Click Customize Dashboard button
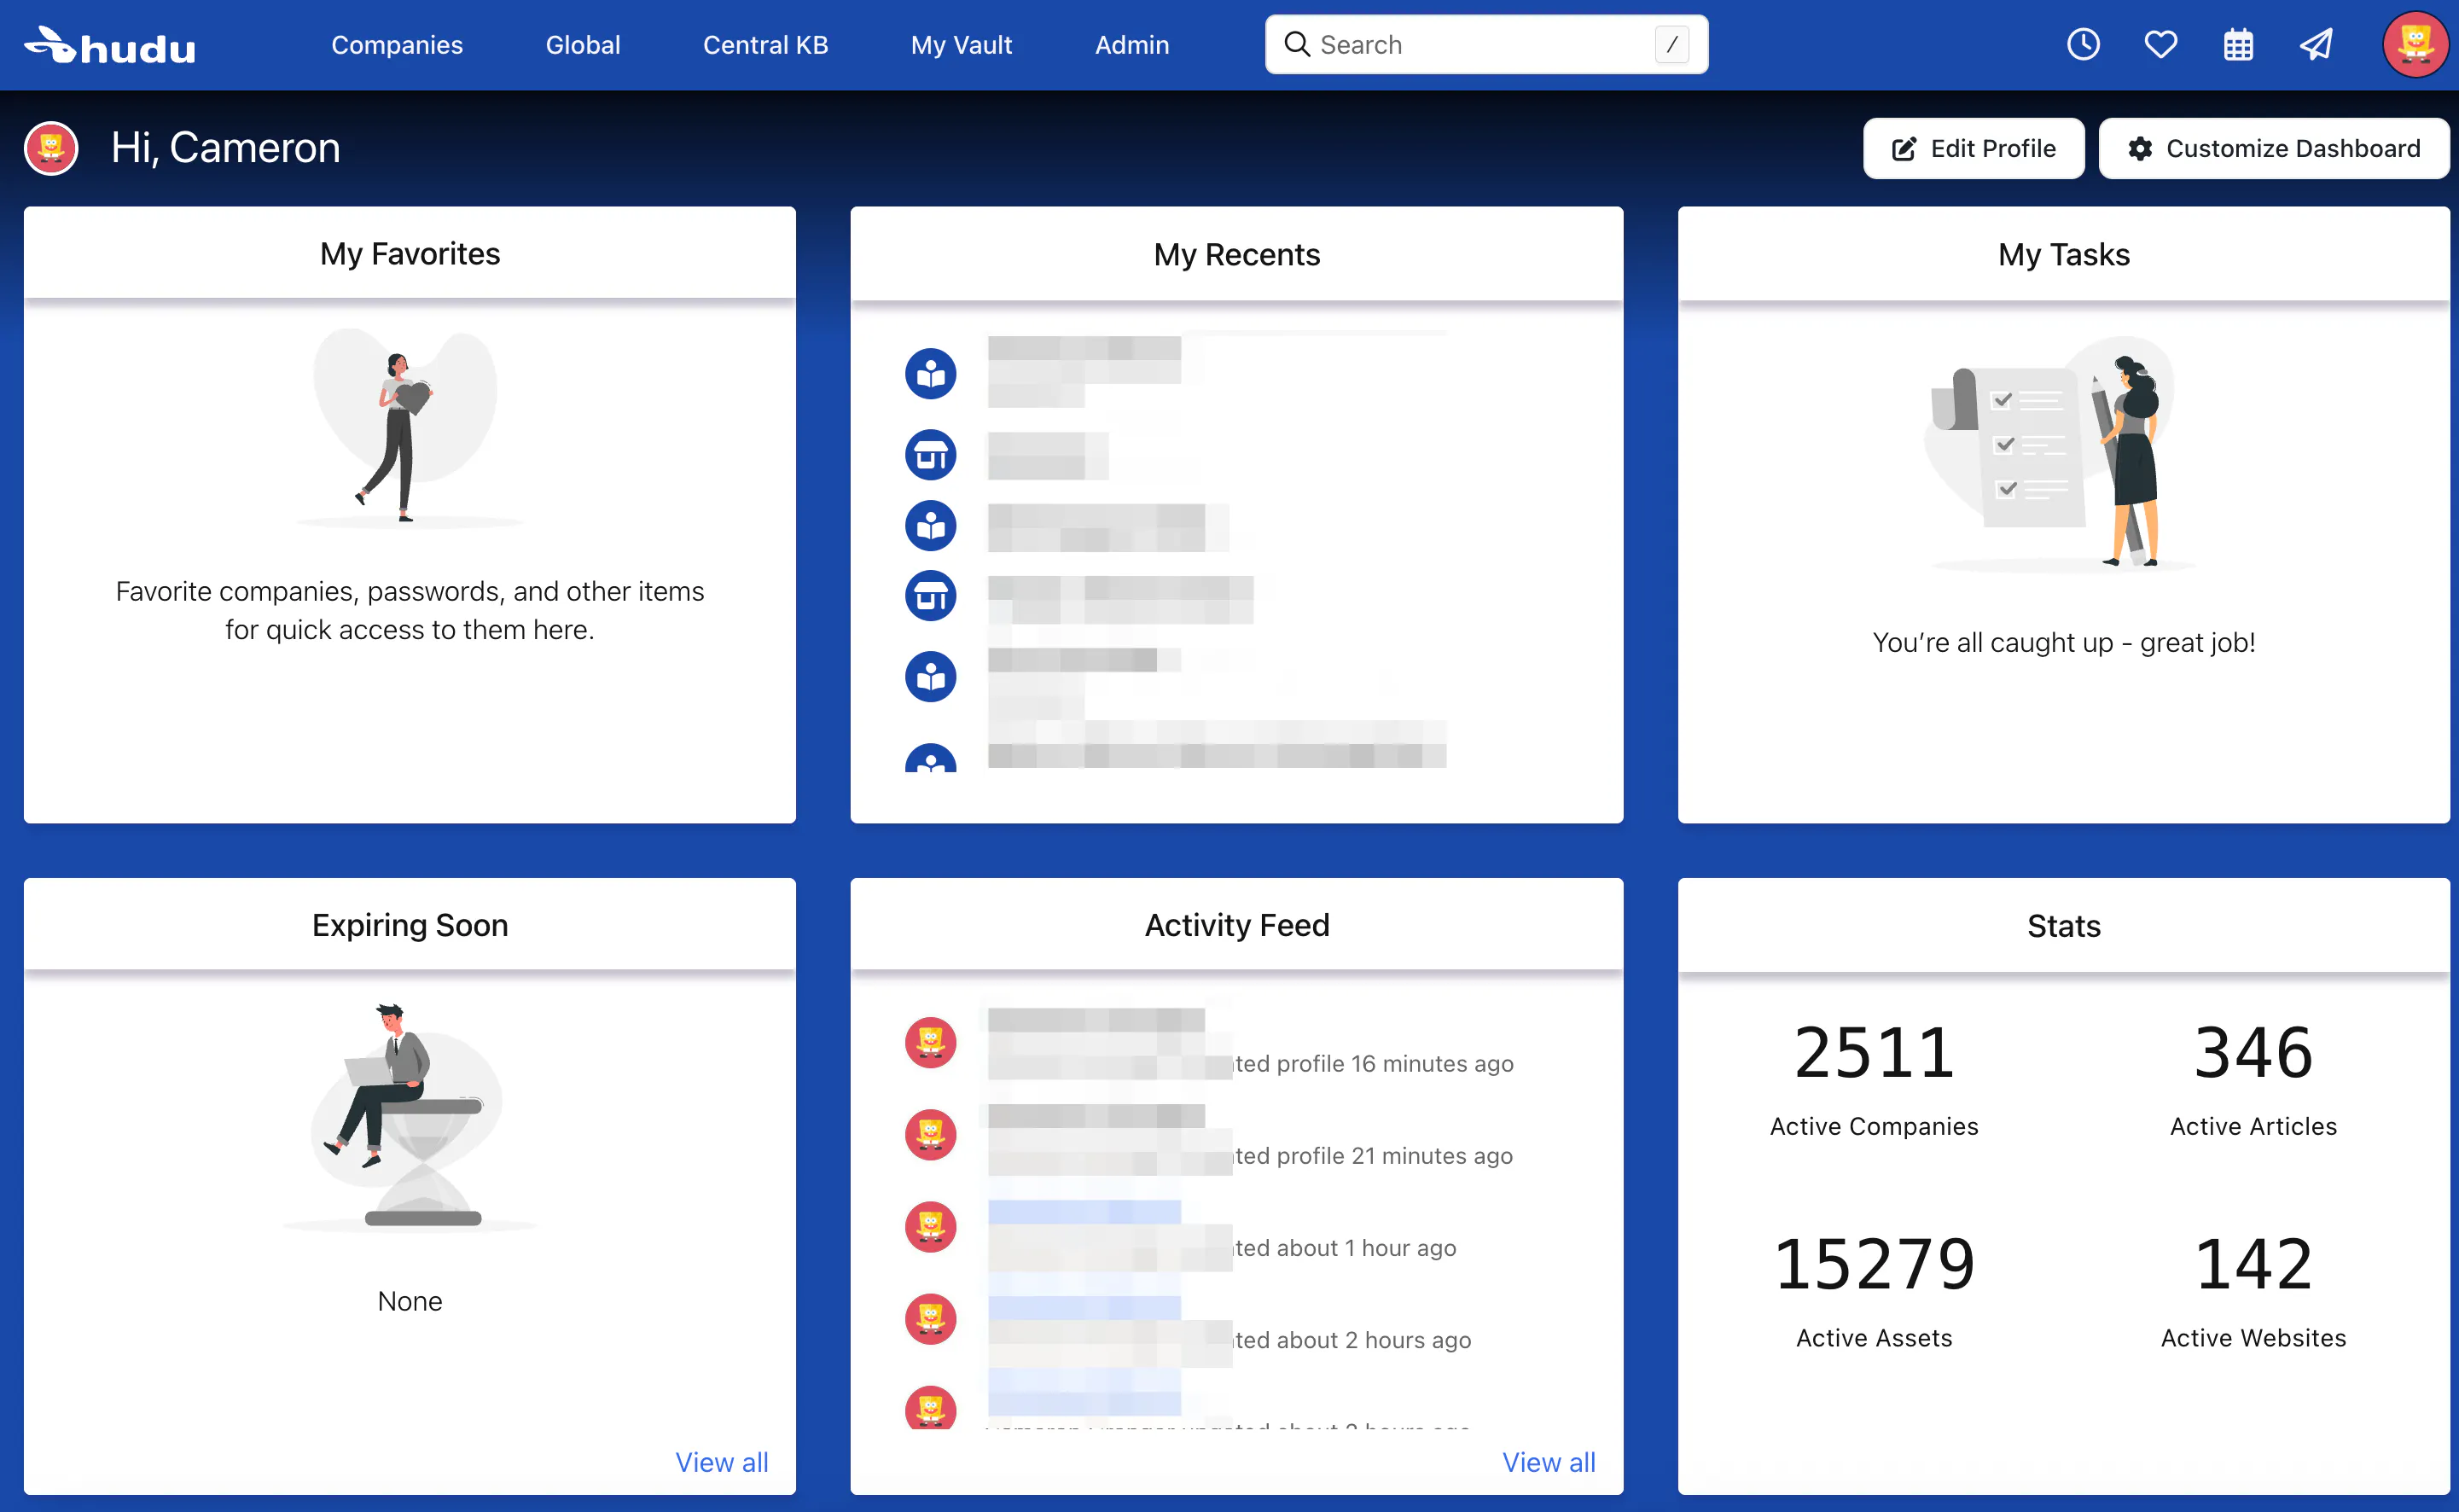This screenshot has width=2459, height=1512. [x=2273, y=149]
